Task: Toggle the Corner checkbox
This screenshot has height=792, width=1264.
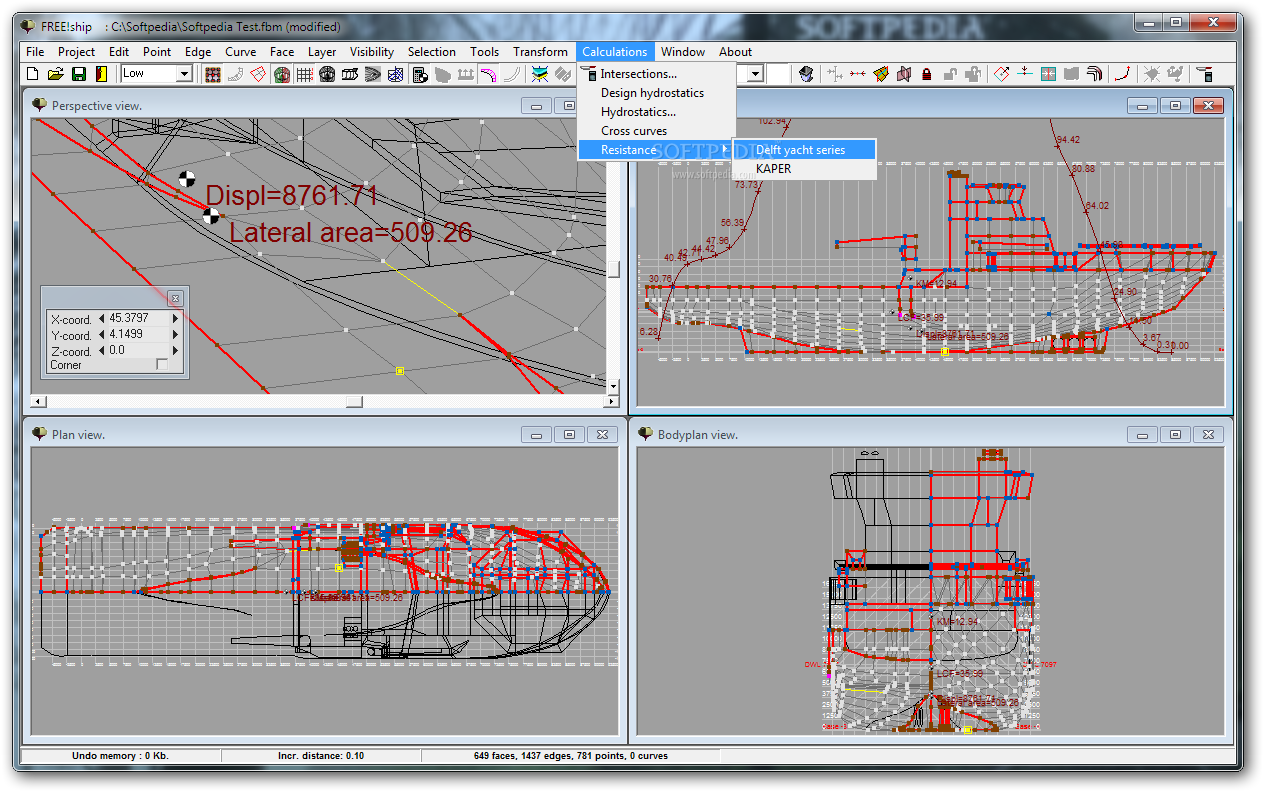Action: click(x=162, y=365)
